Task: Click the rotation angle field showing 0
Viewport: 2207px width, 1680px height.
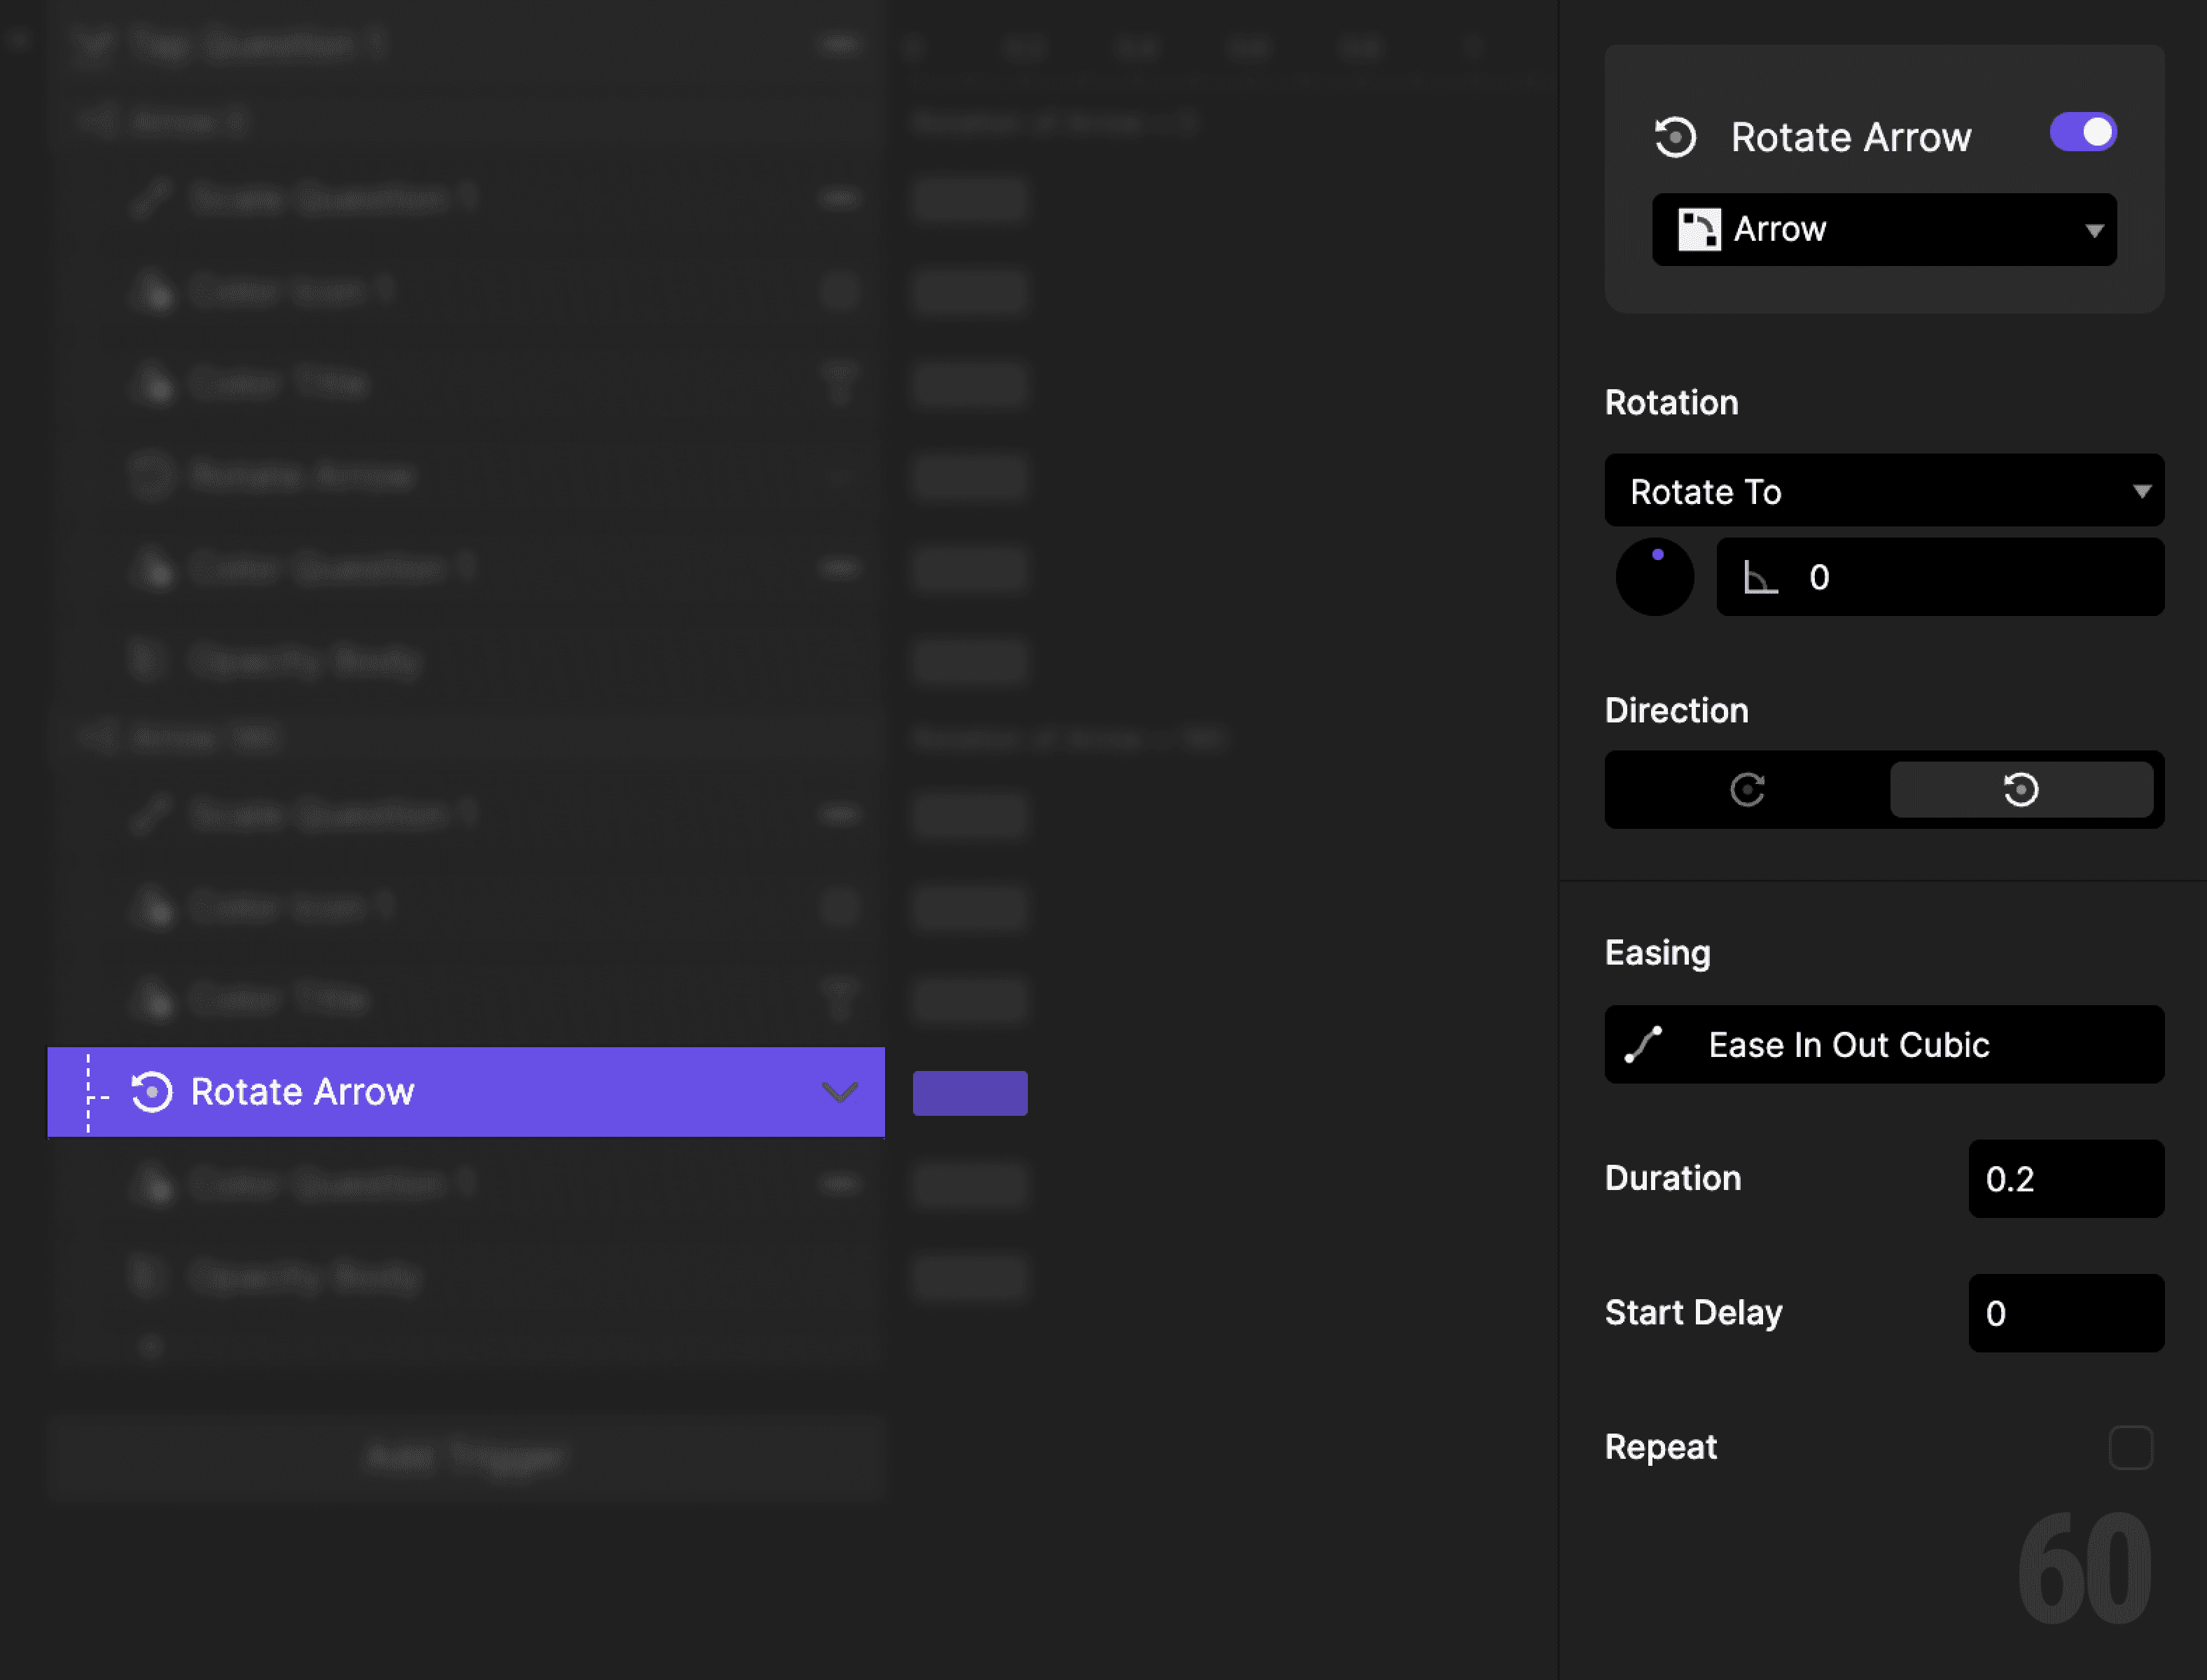Action: click(1940, 577)
